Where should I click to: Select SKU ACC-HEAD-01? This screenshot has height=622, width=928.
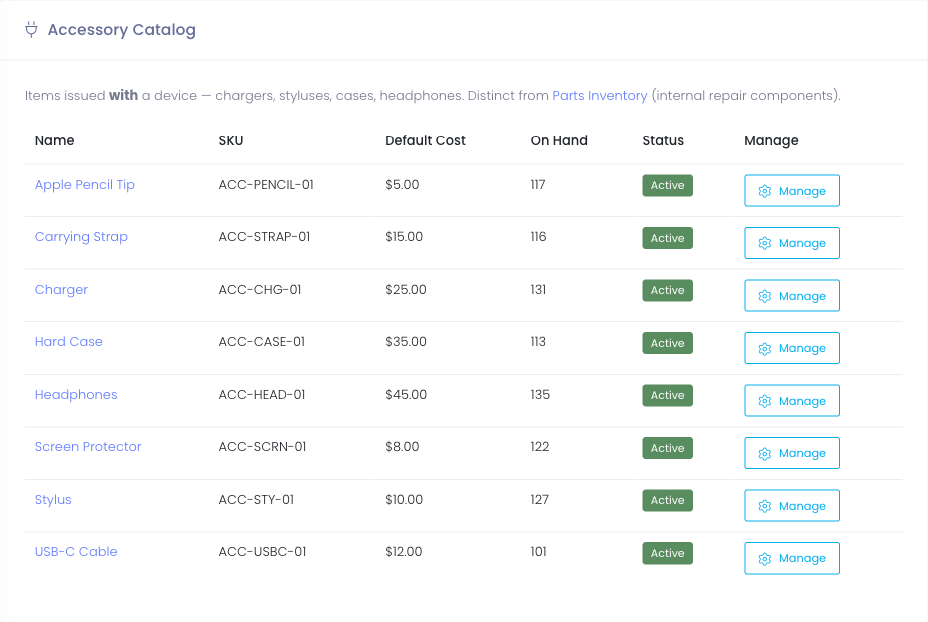pyautogui.click(x=262, y=395)
